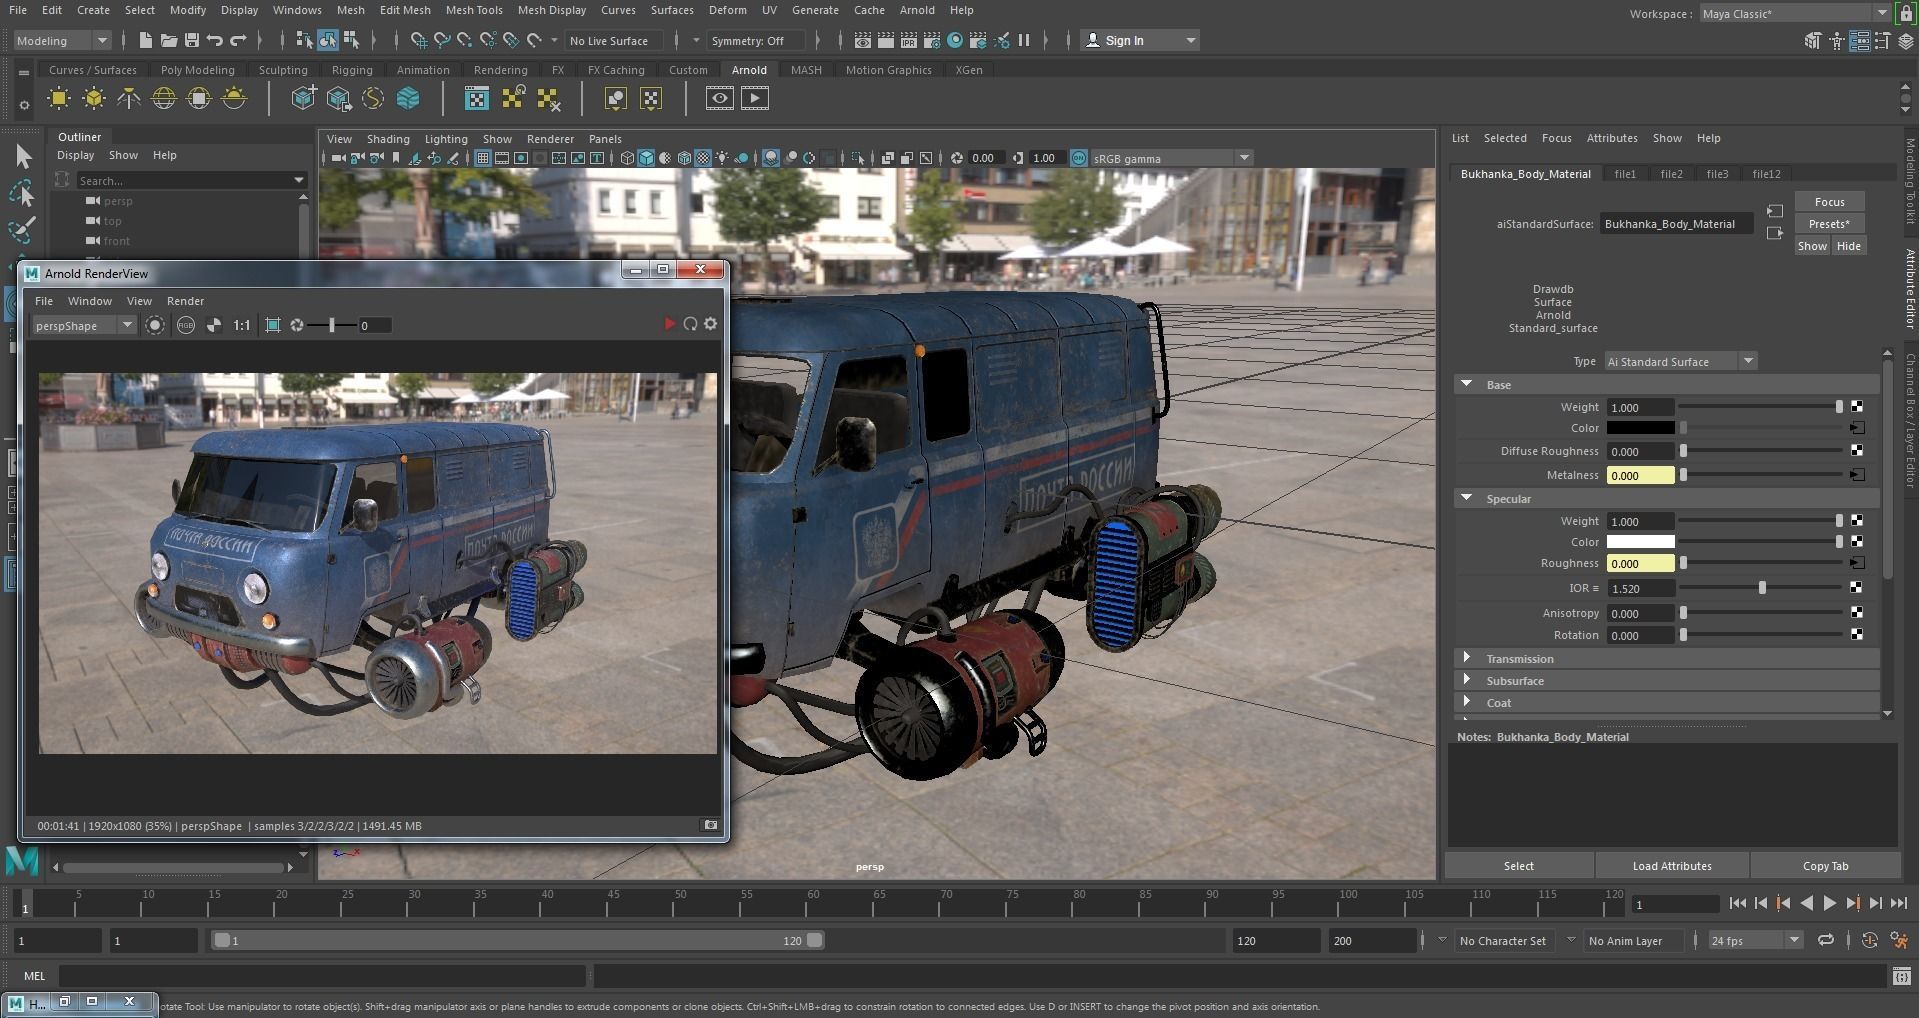Open the Workspace Maya Classic dropdown
The width and height of the screenshot is (1919, 1018).
[1795, 14]
